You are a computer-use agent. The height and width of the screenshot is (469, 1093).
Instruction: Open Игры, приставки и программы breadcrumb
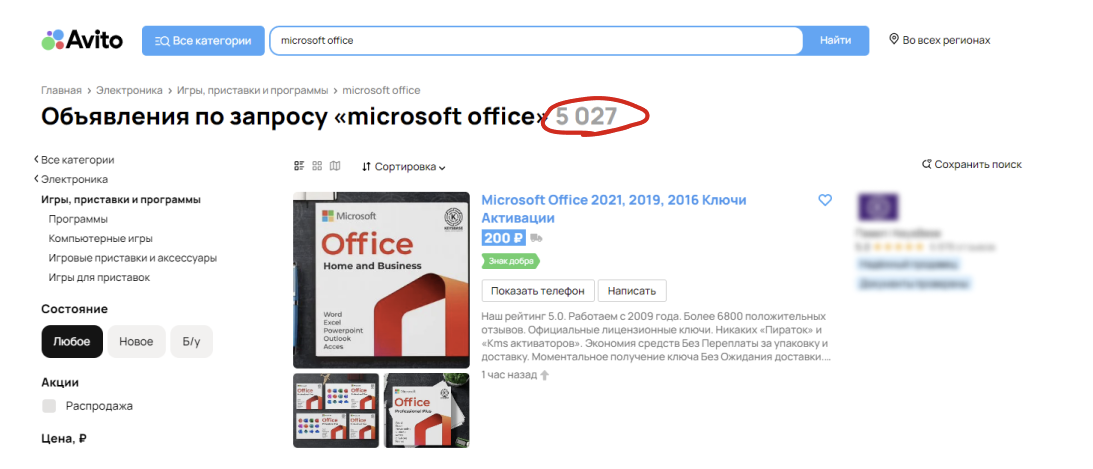click(252, 91)
